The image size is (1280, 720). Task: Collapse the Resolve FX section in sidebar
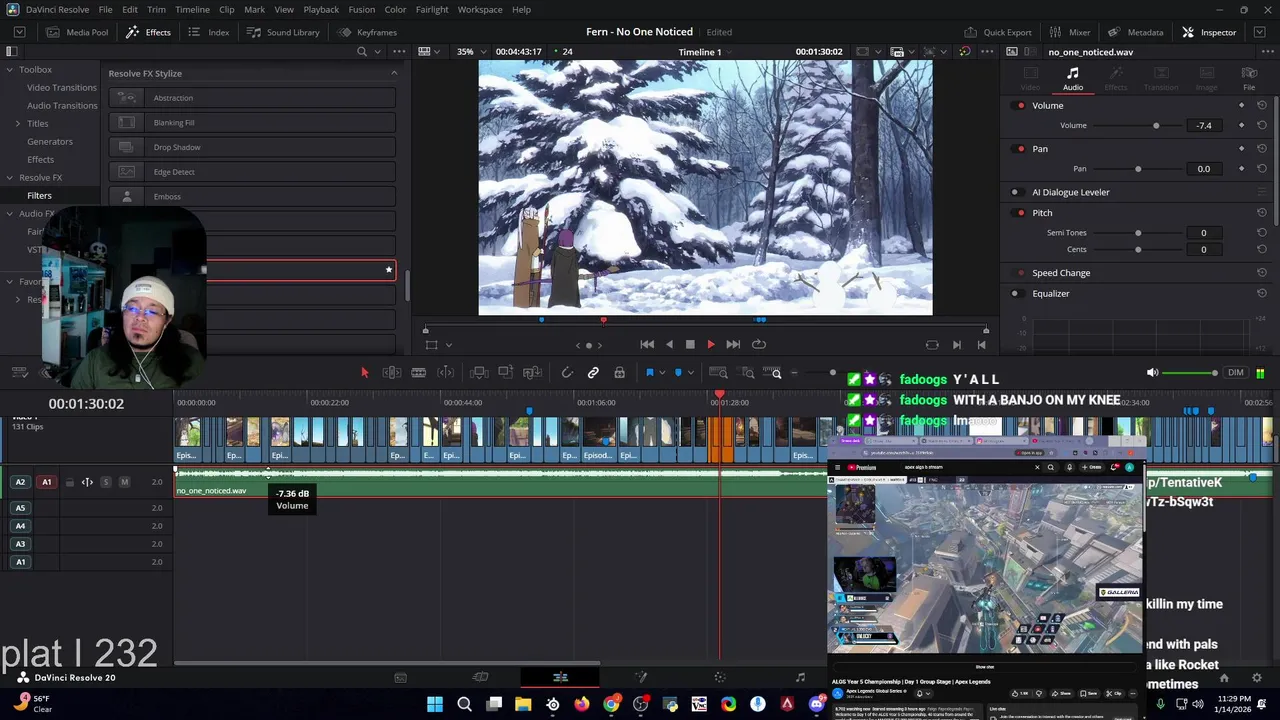click(x=9, y=178)
